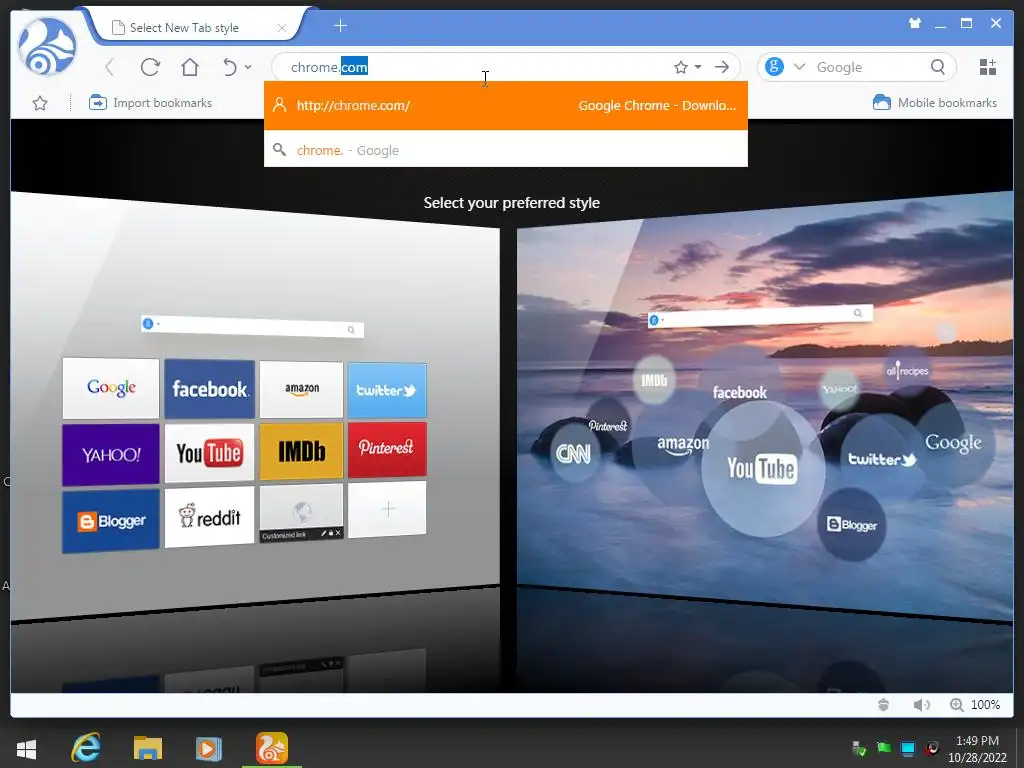Click the twitter bubble in scenic style
This screenshot has width=1024, height=768.
tap(882, 459)
